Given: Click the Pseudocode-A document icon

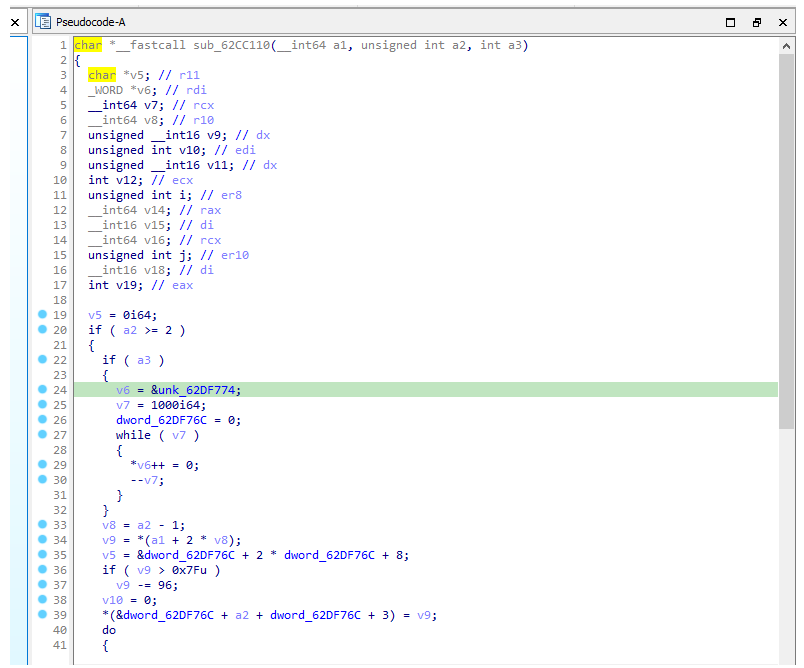Looking at the screenshot, I should pyautogui.click(x=43, y=22).
